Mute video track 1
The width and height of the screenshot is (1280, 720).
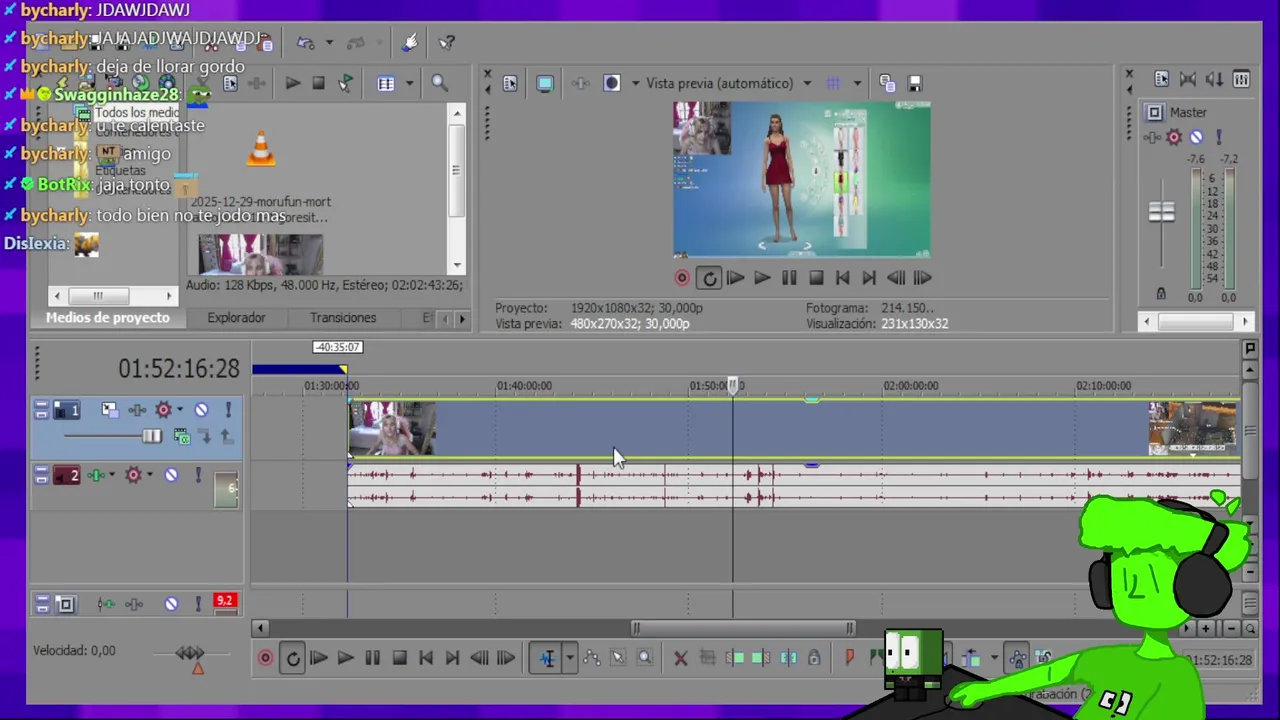point(201,410)
